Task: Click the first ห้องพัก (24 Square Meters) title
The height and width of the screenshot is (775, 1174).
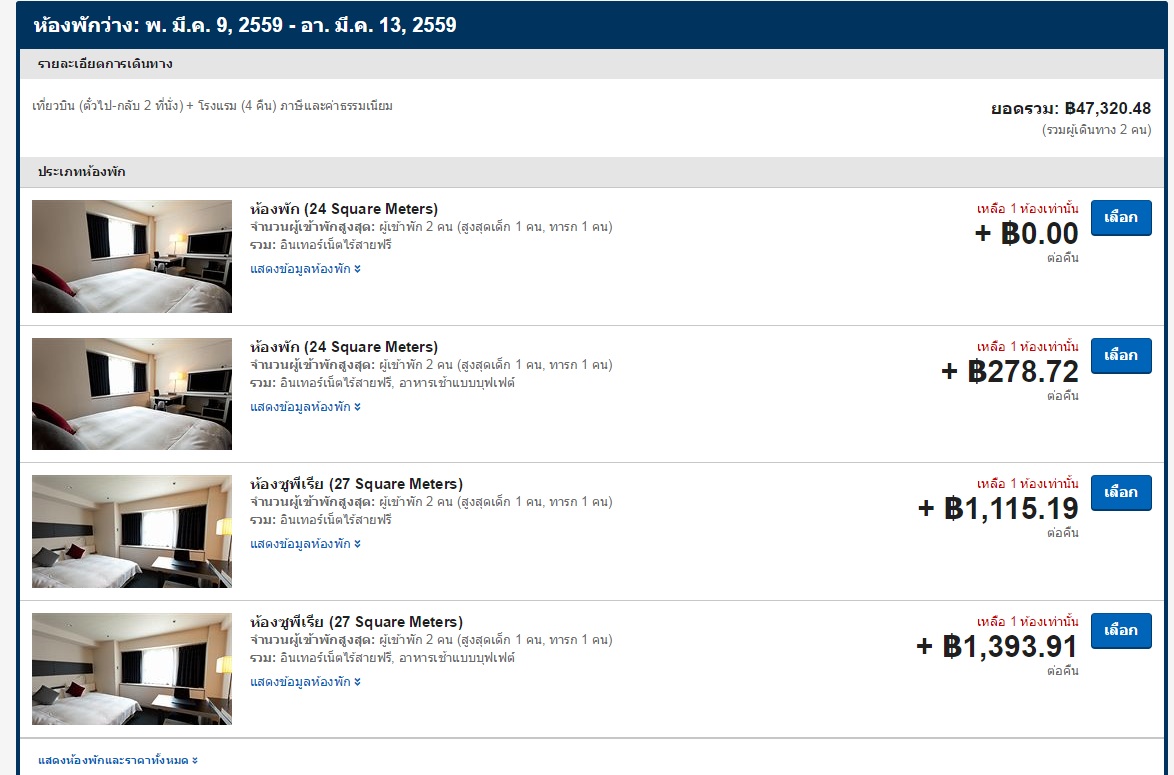Action: 344,209
